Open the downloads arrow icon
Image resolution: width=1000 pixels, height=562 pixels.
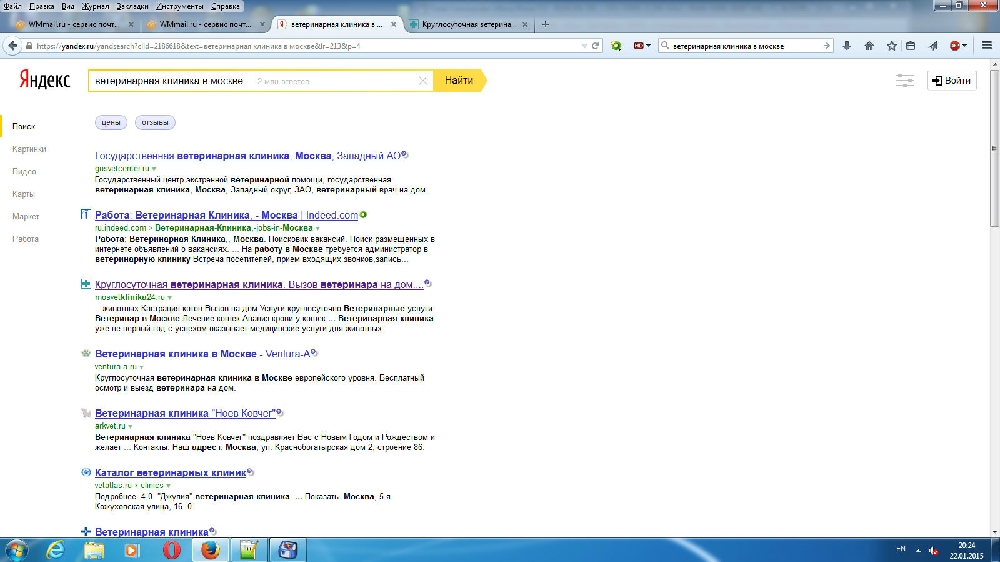click(847, 46)
